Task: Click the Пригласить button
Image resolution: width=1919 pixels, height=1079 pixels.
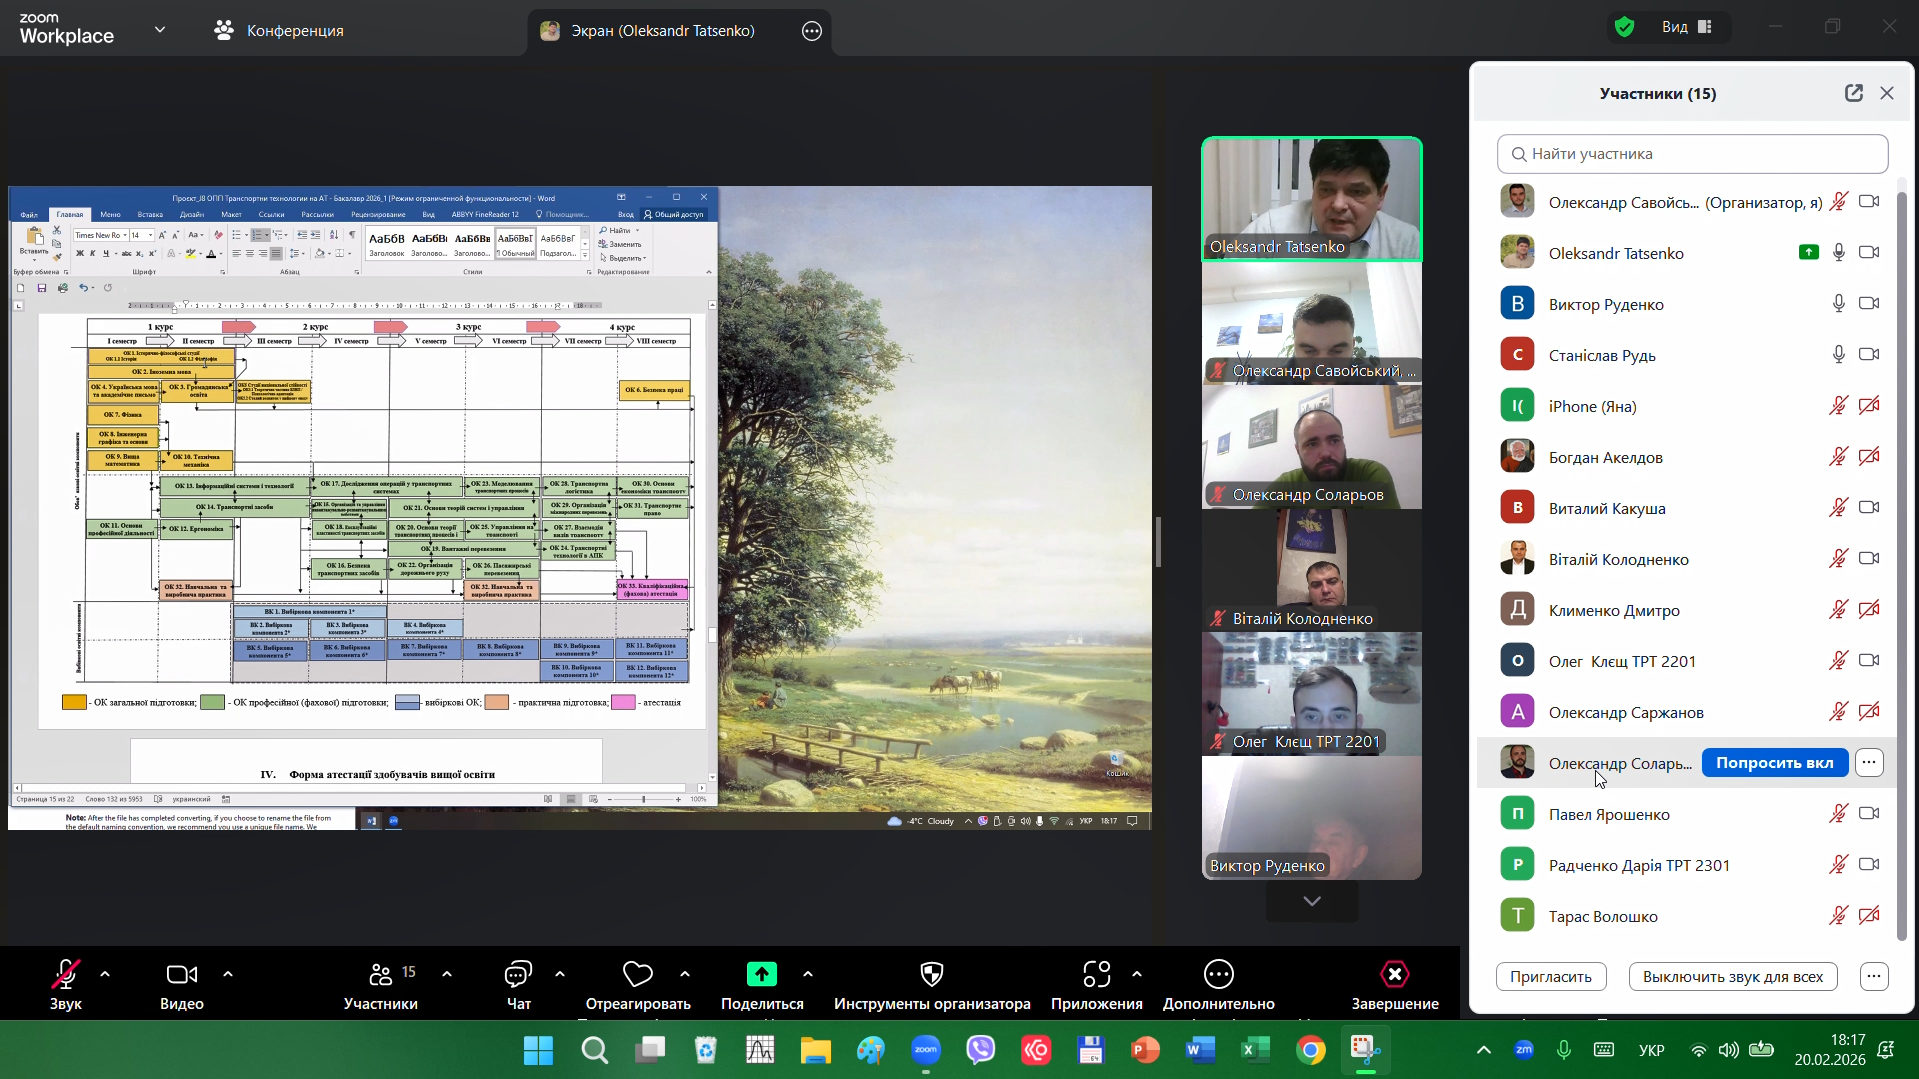Action: pyautogui.click(x=1550, y=977)
